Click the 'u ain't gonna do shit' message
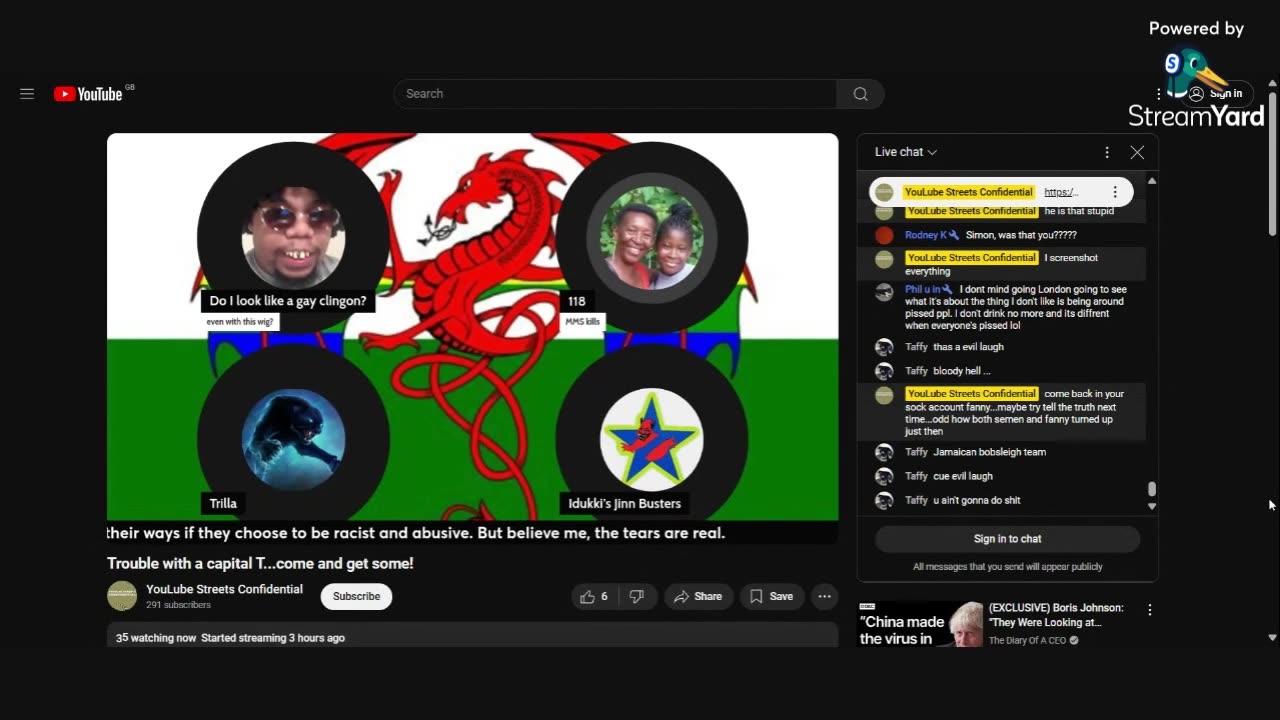Screen dimensions: 1280x720 pyautogui.click(x=977, y=500)
